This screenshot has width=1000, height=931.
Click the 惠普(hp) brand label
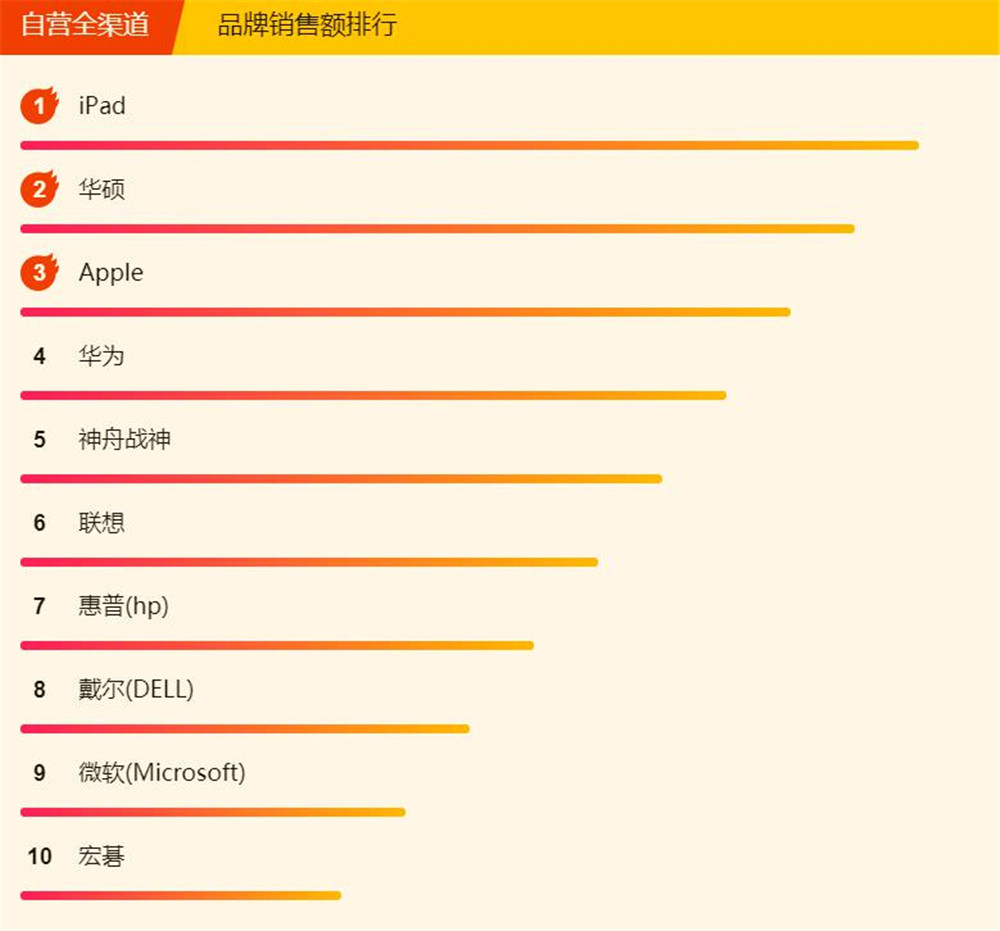pyautogui.click(x=120, y=606)
